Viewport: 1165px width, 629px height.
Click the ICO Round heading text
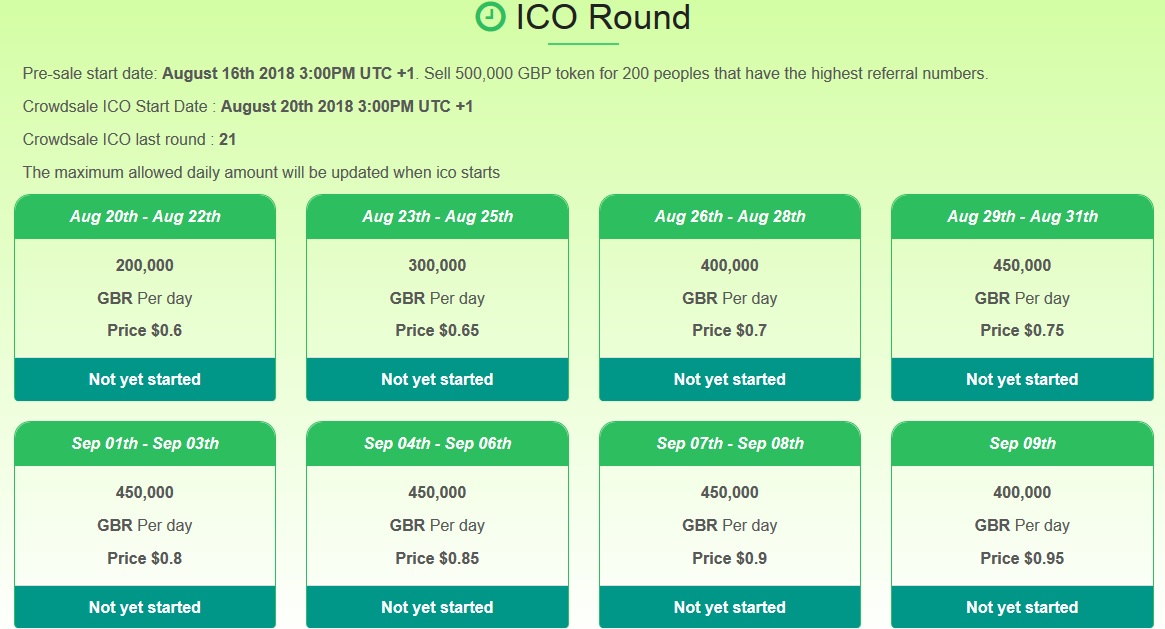(x=603, y=17)
